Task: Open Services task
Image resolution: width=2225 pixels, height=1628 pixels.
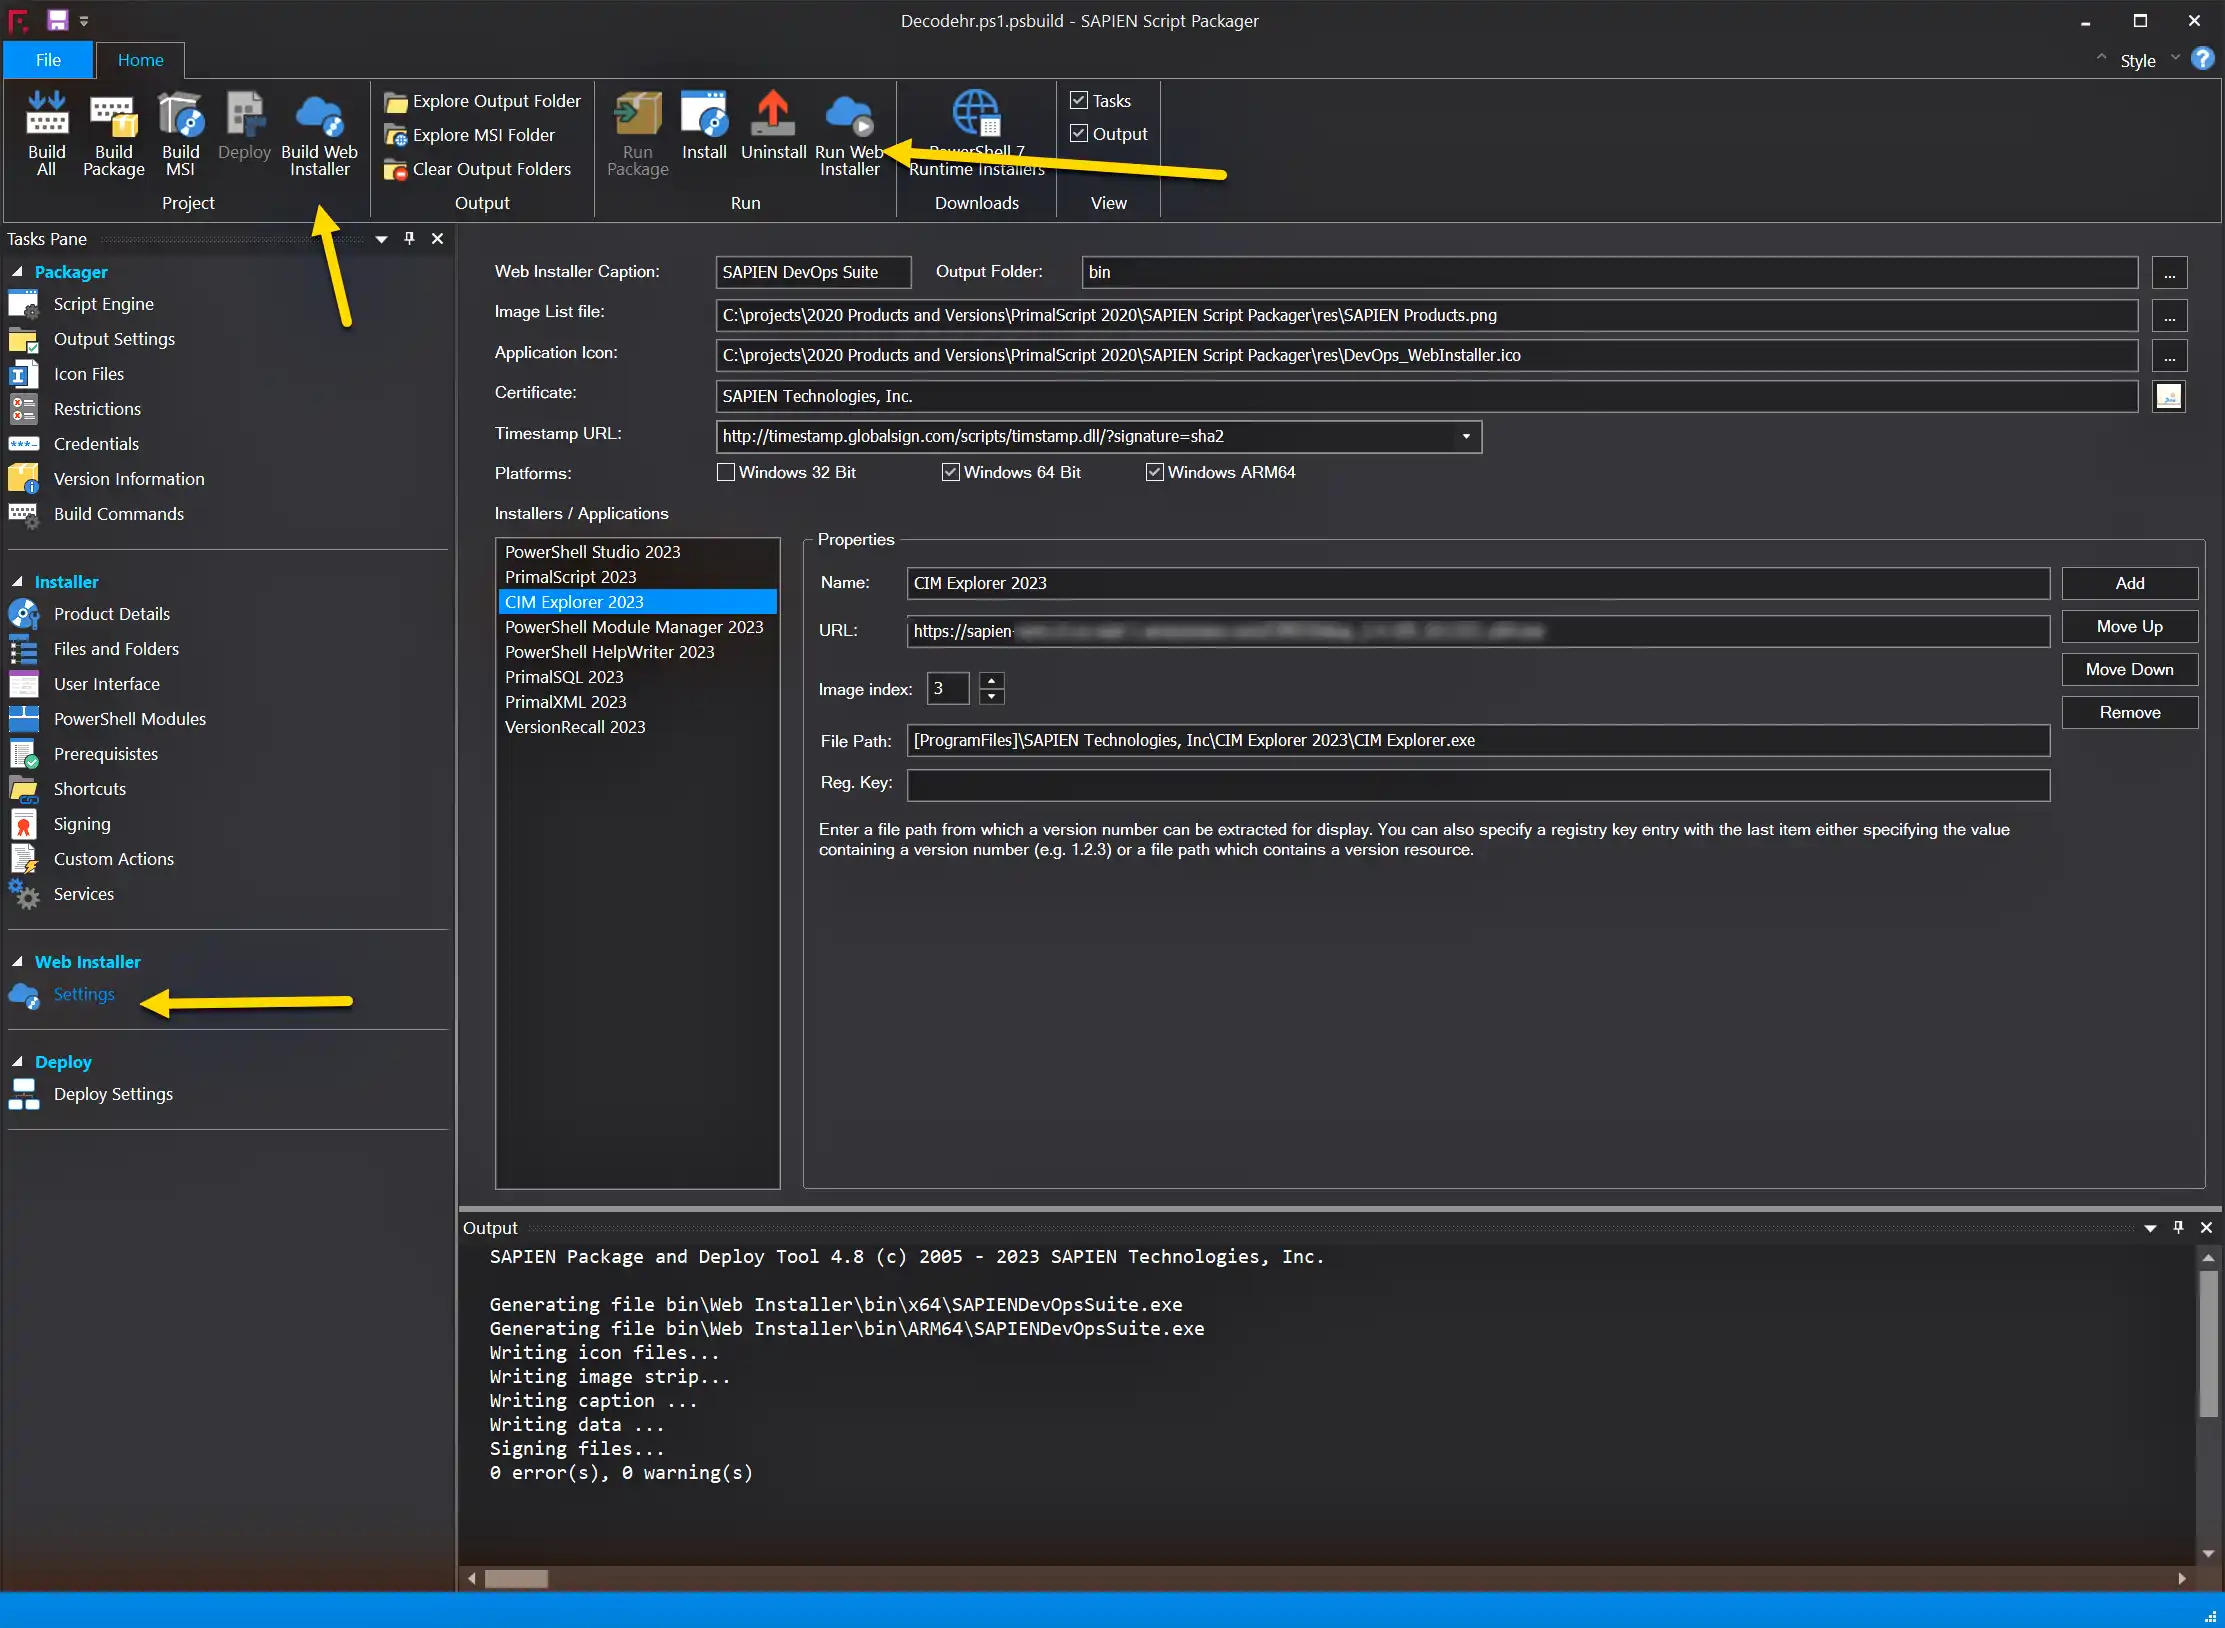Action: [84, 894]
